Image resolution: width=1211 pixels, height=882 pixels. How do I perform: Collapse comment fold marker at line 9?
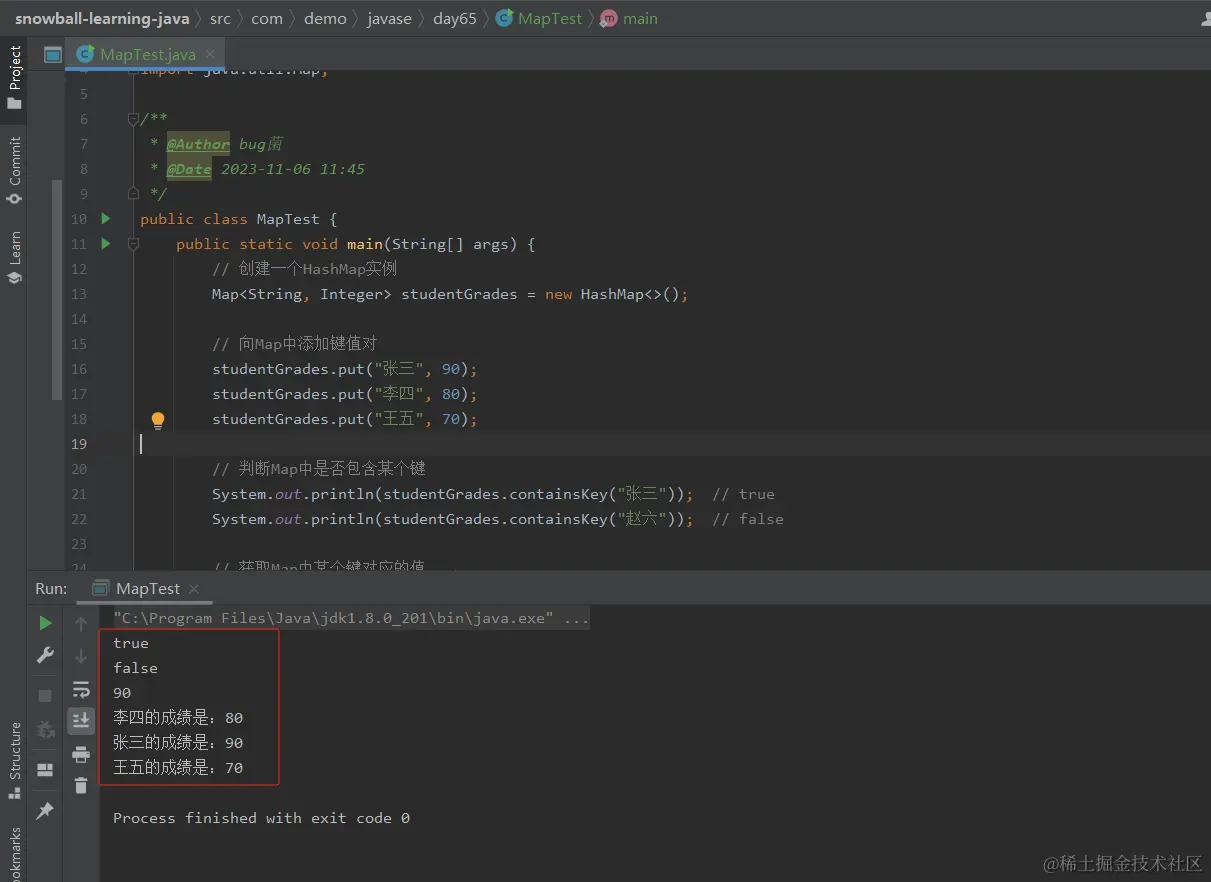click(134, 193)
